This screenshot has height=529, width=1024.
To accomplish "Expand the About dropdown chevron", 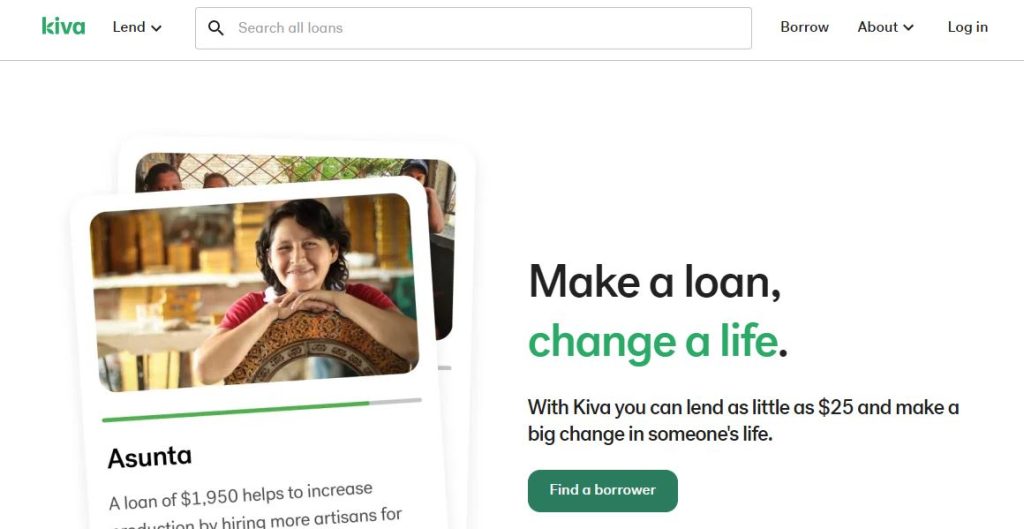I will pyautogui.click(x=908, y=27).
